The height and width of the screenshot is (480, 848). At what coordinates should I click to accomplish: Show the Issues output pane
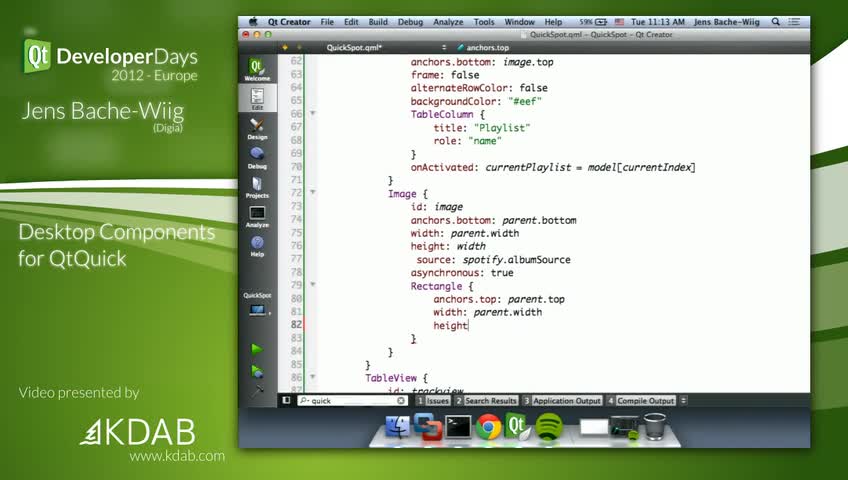(433, 401)
